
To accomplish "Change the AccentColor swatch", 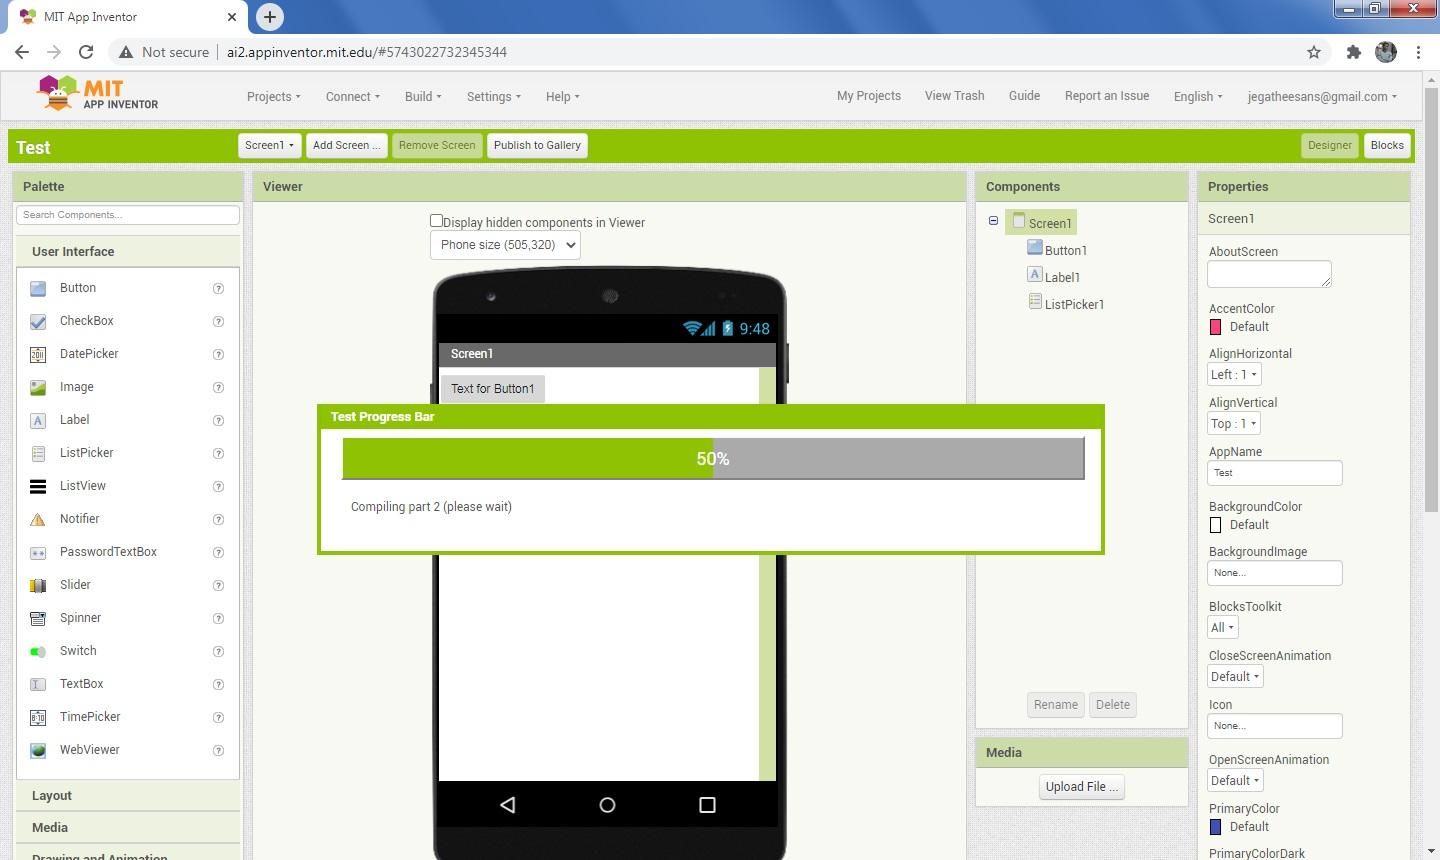I will [x=1215, y=327].
